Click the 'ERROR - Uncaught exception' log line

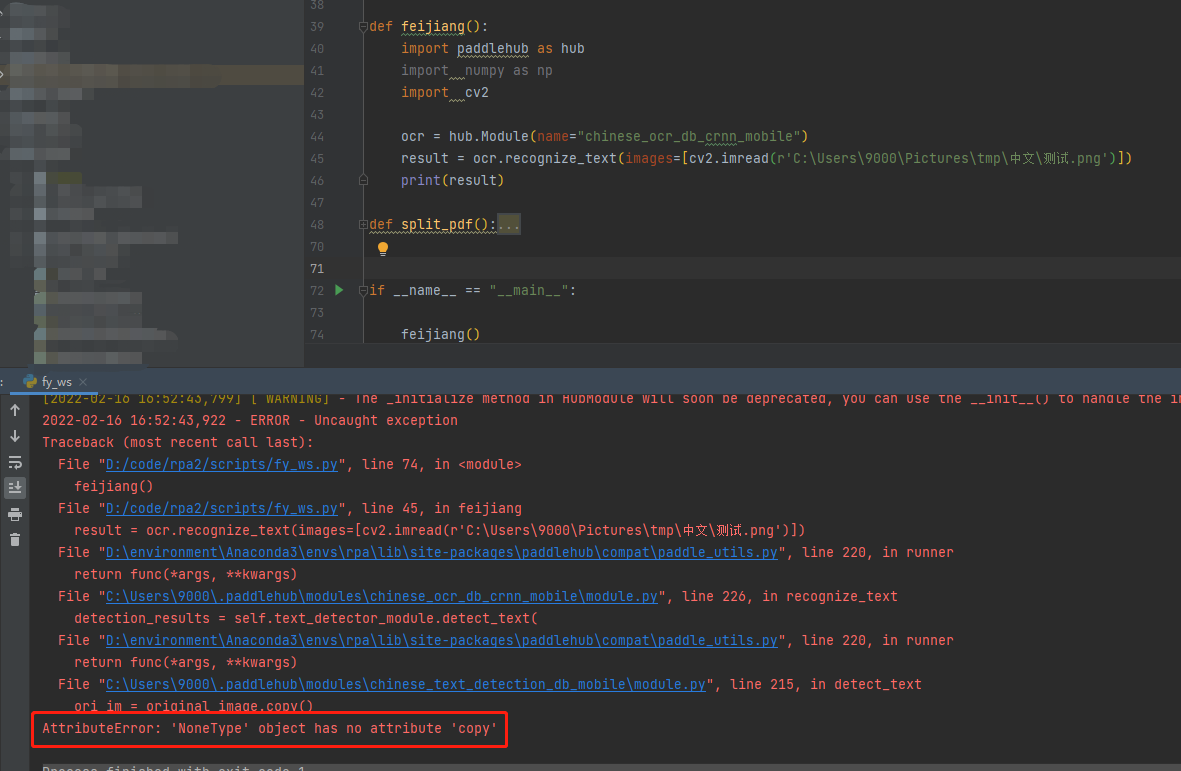point(250,420)
